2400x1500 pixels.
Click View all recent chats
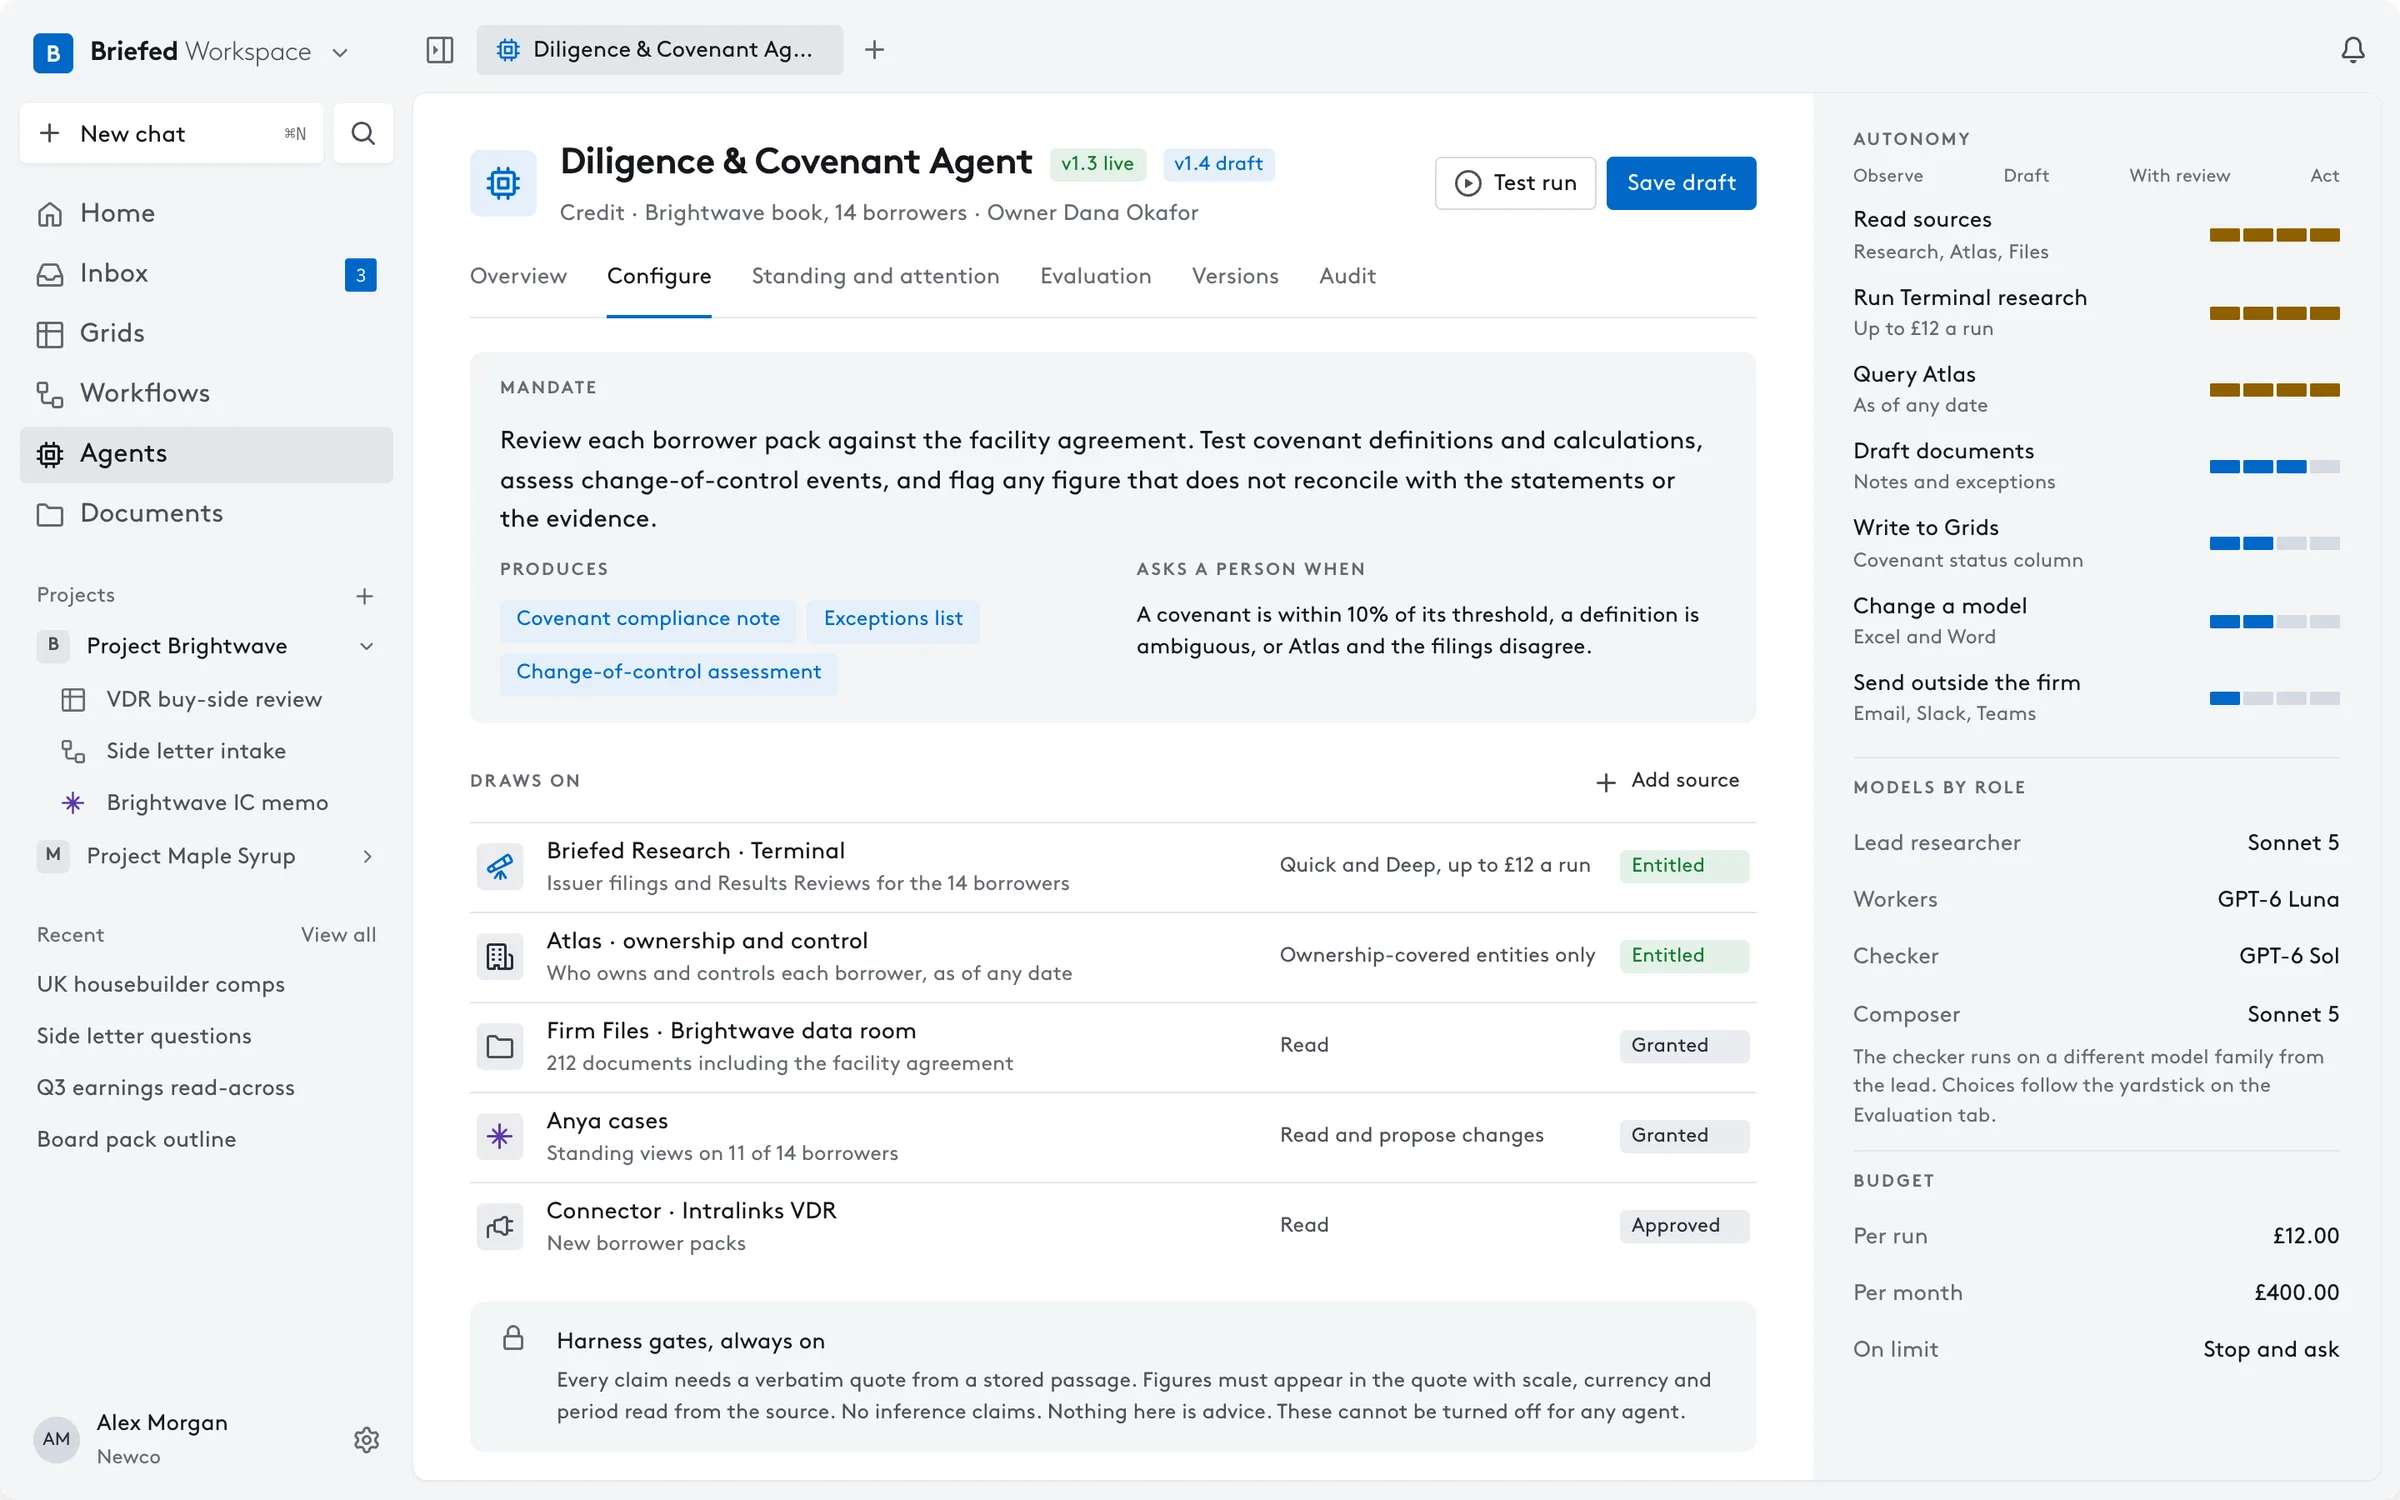[338, 935]
